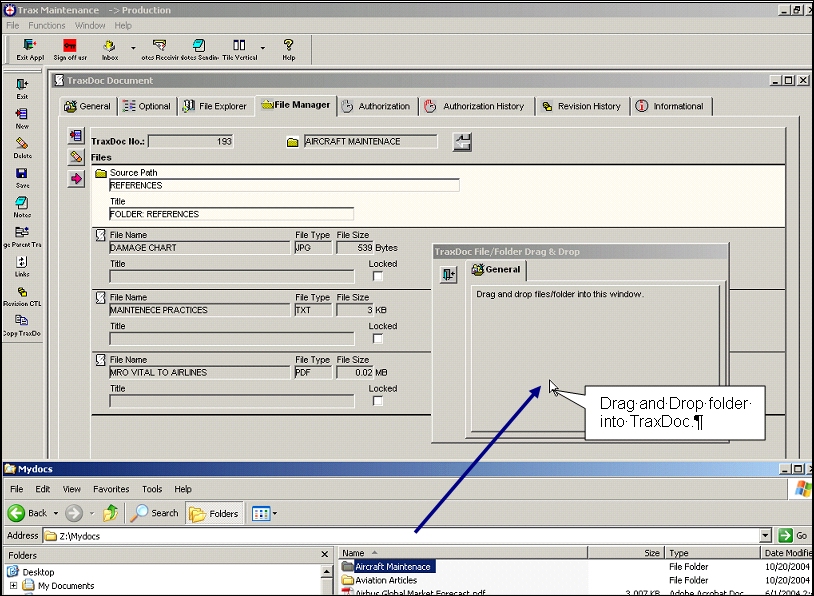Switch to the File Explorer tab
The width and height of the screenshot is (814, 596).
[215, 106]
